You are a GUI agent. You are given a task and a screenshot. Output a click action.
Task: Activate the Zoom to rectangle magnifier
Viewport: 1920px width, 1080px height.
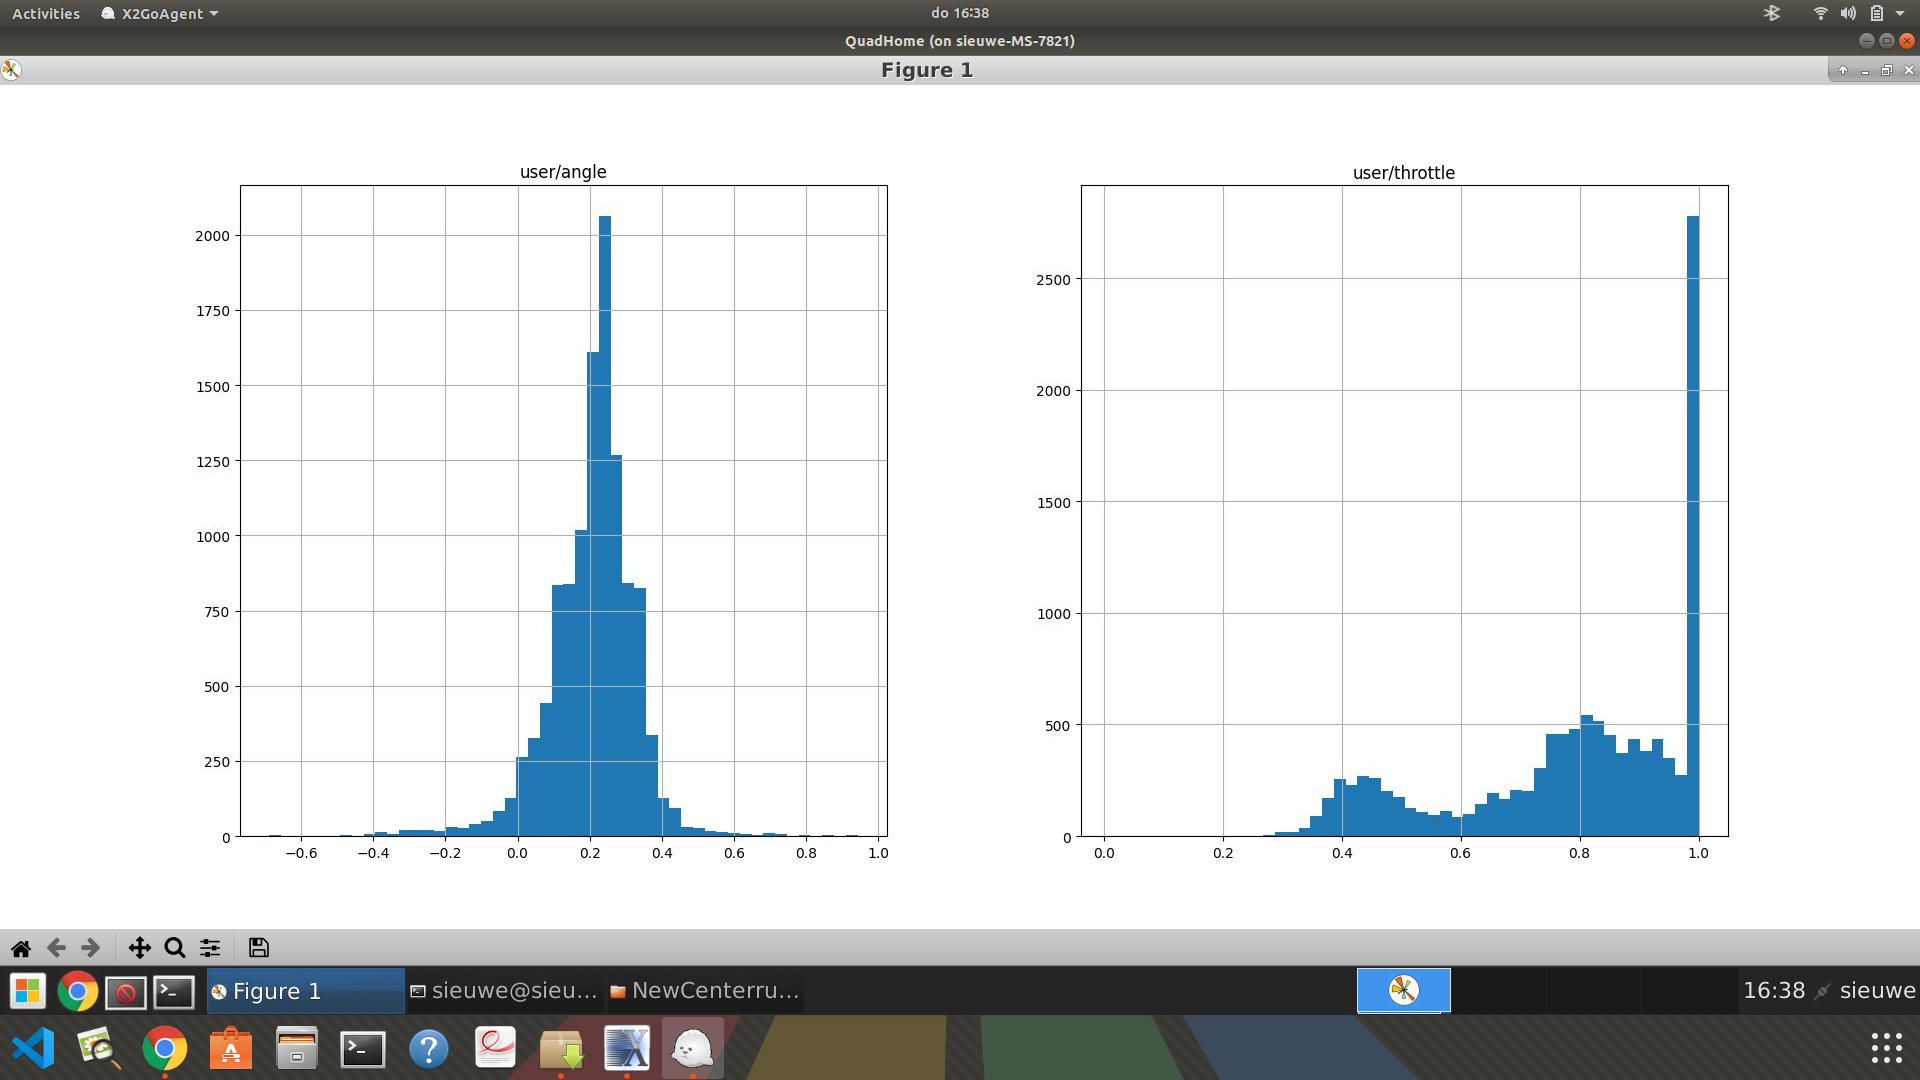tap(175, 948)
